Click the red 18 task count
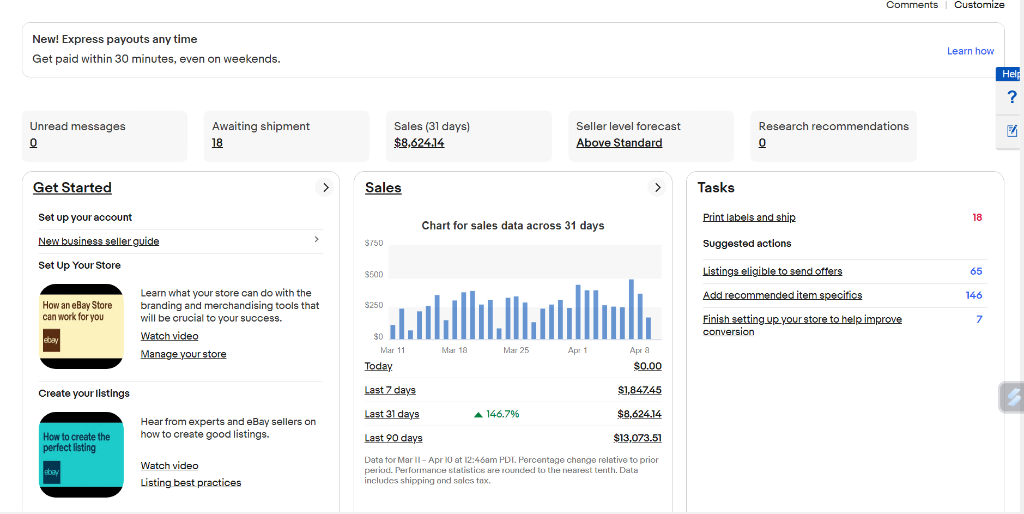 tap(977, 217)
